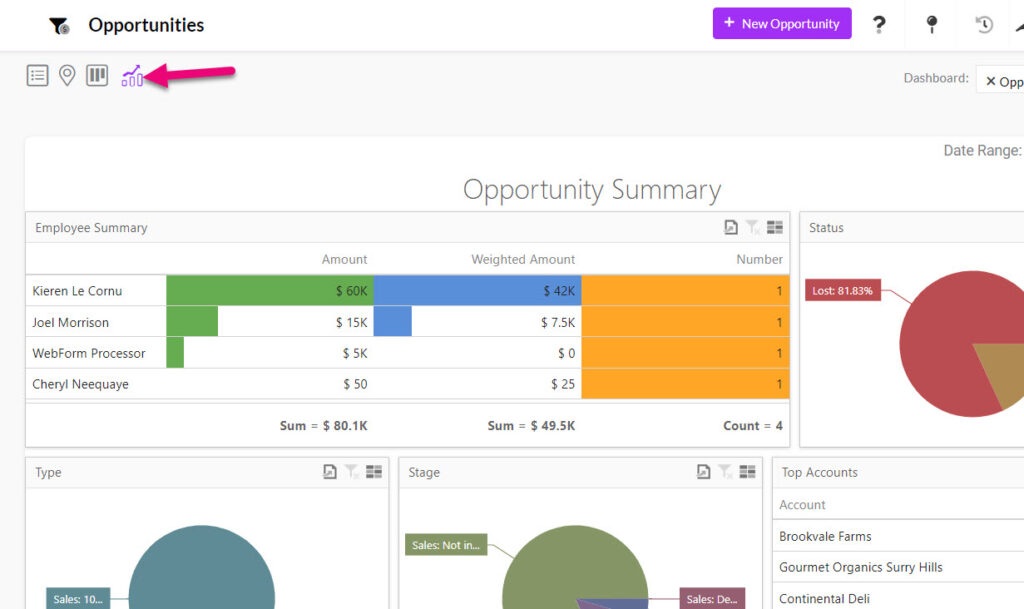This screenshot has height=609, width=1024.
Task: Switch to the dashboard chart view
Action: click(133, 76)
